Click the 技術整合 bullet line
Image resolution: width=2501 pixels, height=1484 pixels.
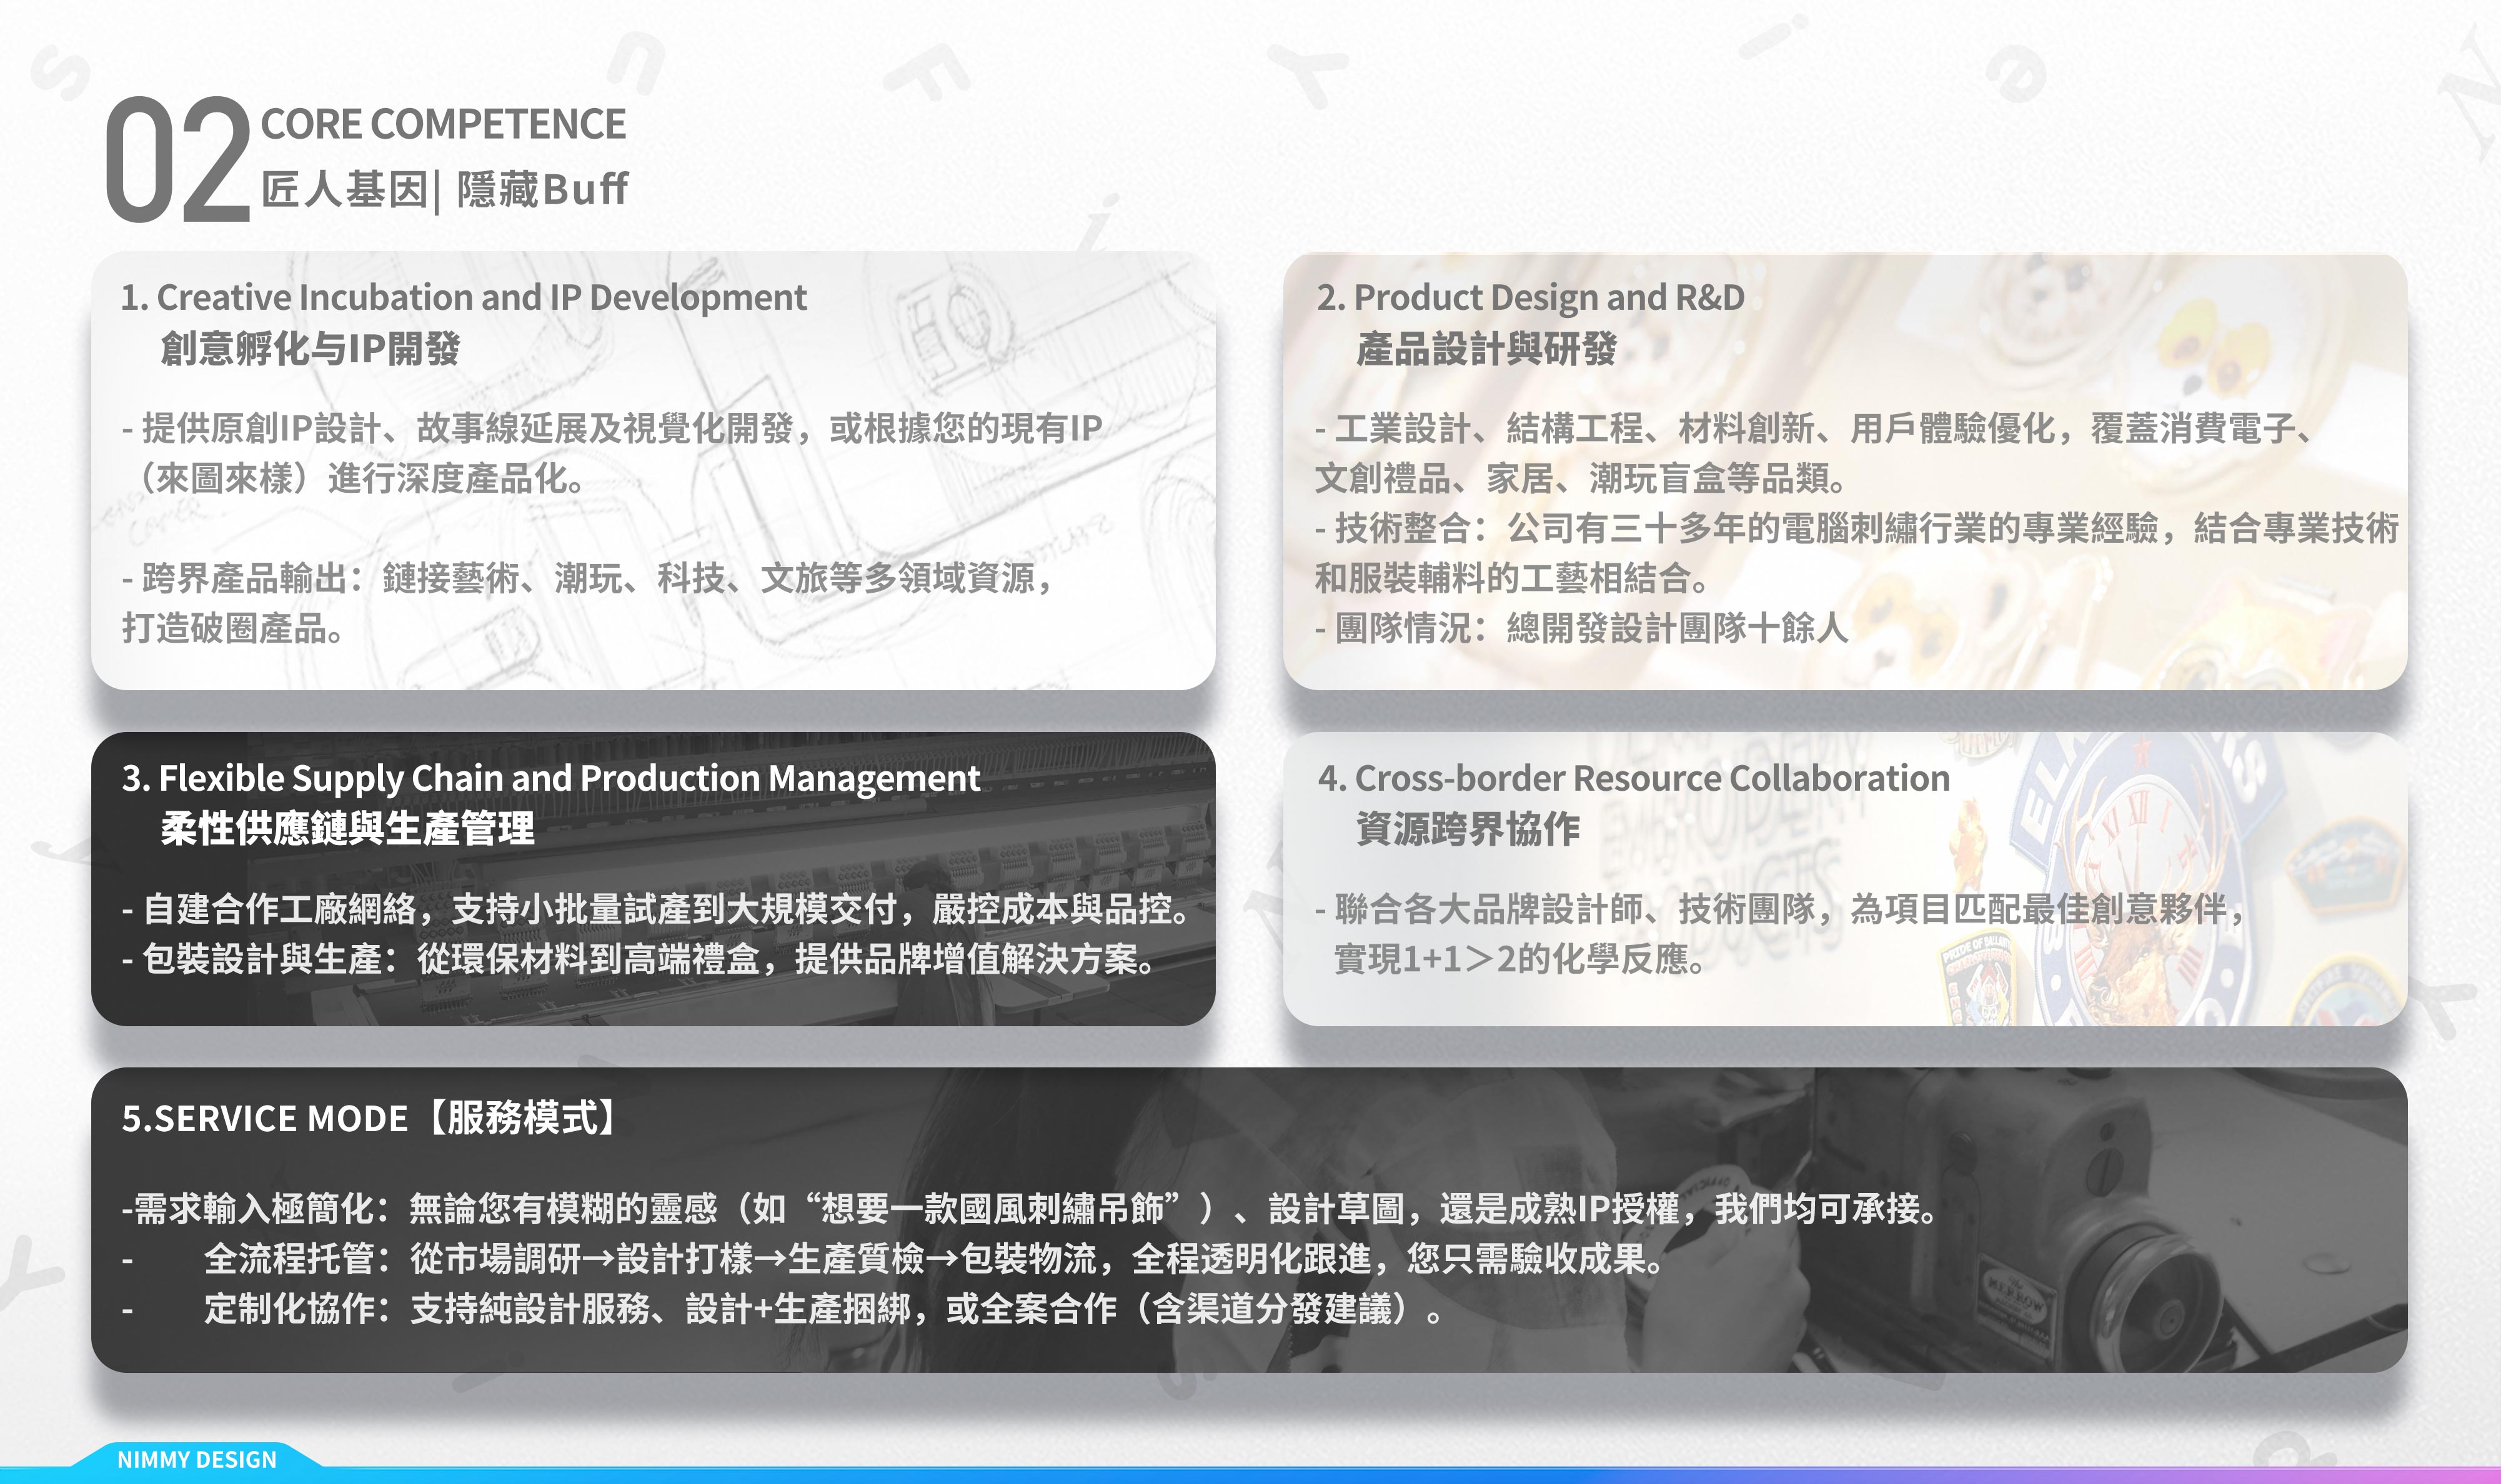coord(1857,528)
